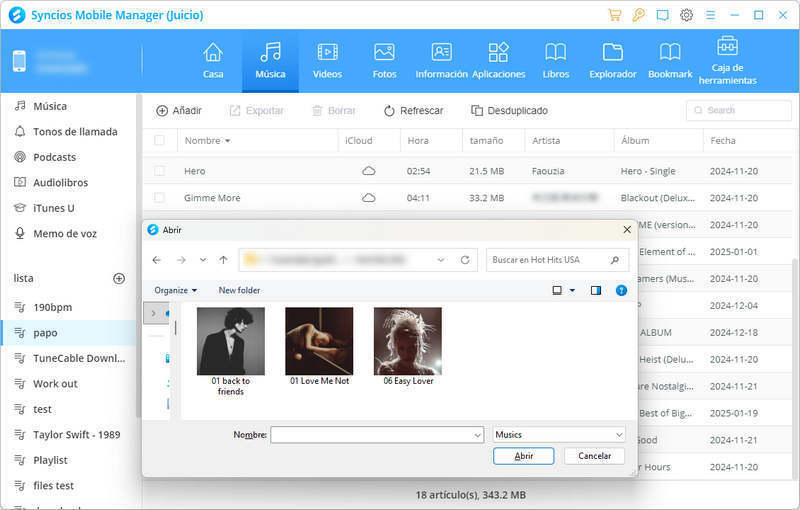This screenshot has height=510, width=800.
Task: Click refresh icon in Abrir dialog address bar
Action: [465, 260]
